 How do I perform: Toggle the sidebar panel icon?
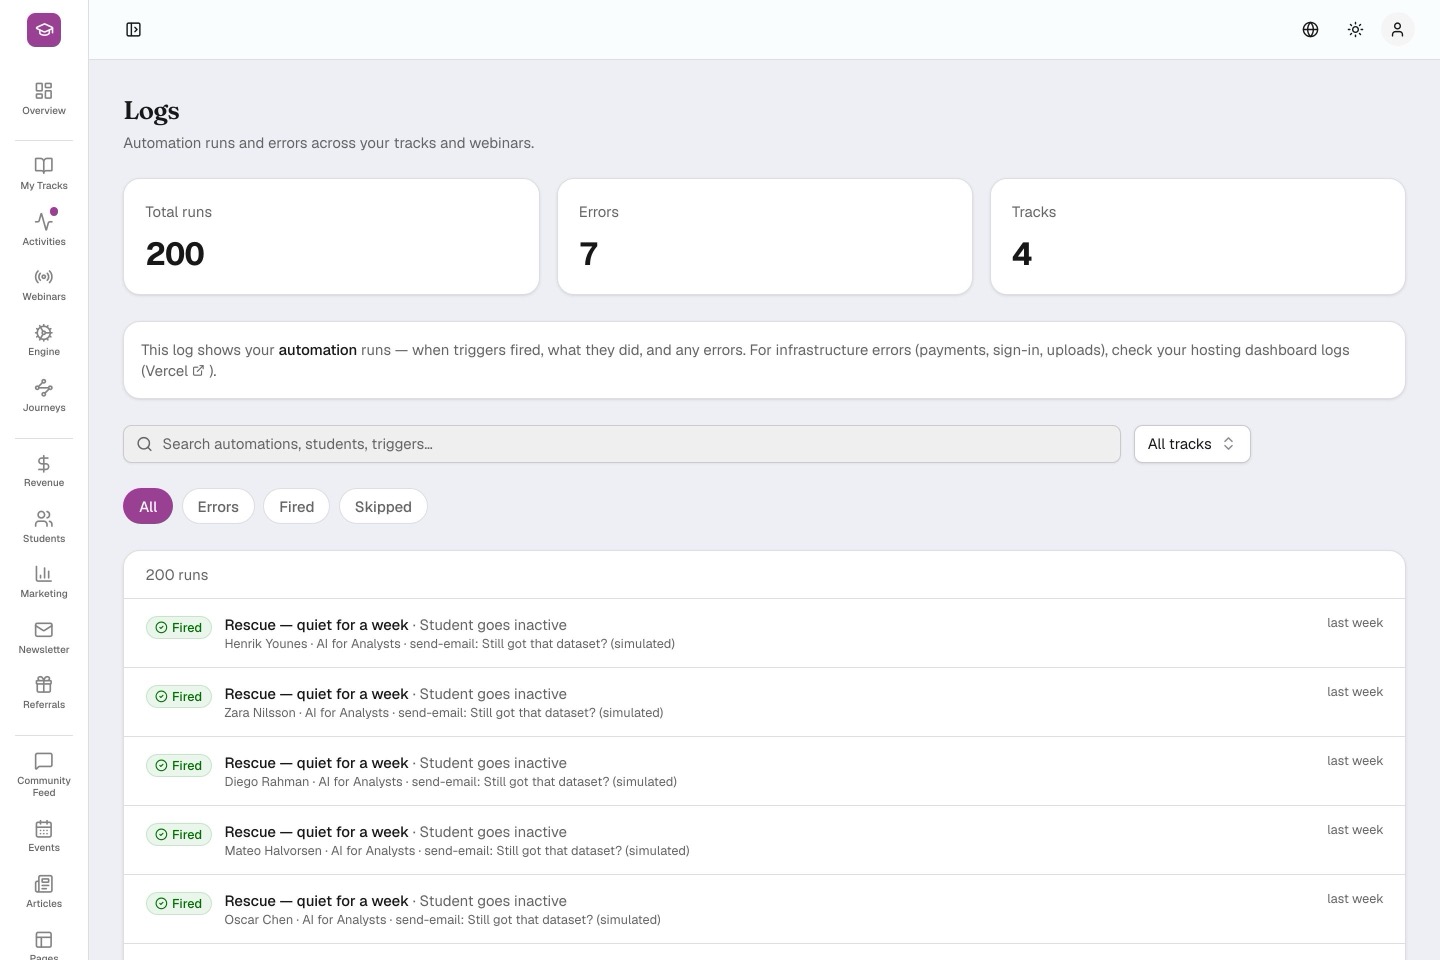point(134,30)
